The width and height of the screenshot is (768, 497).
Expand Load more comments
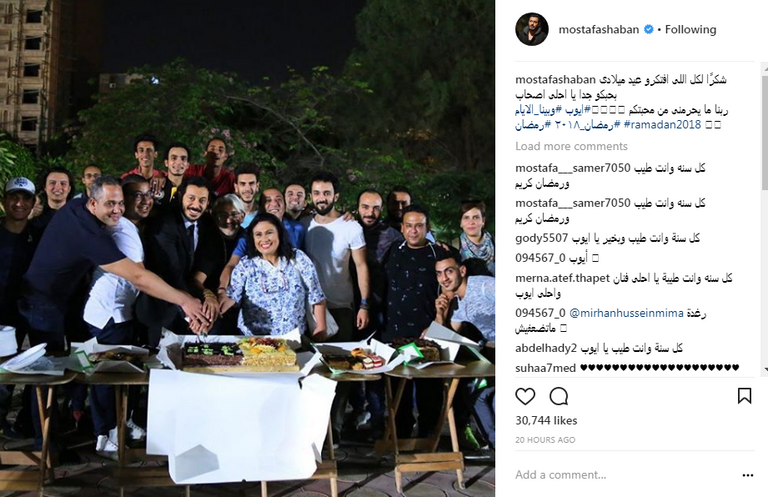(x=571, y=146)
